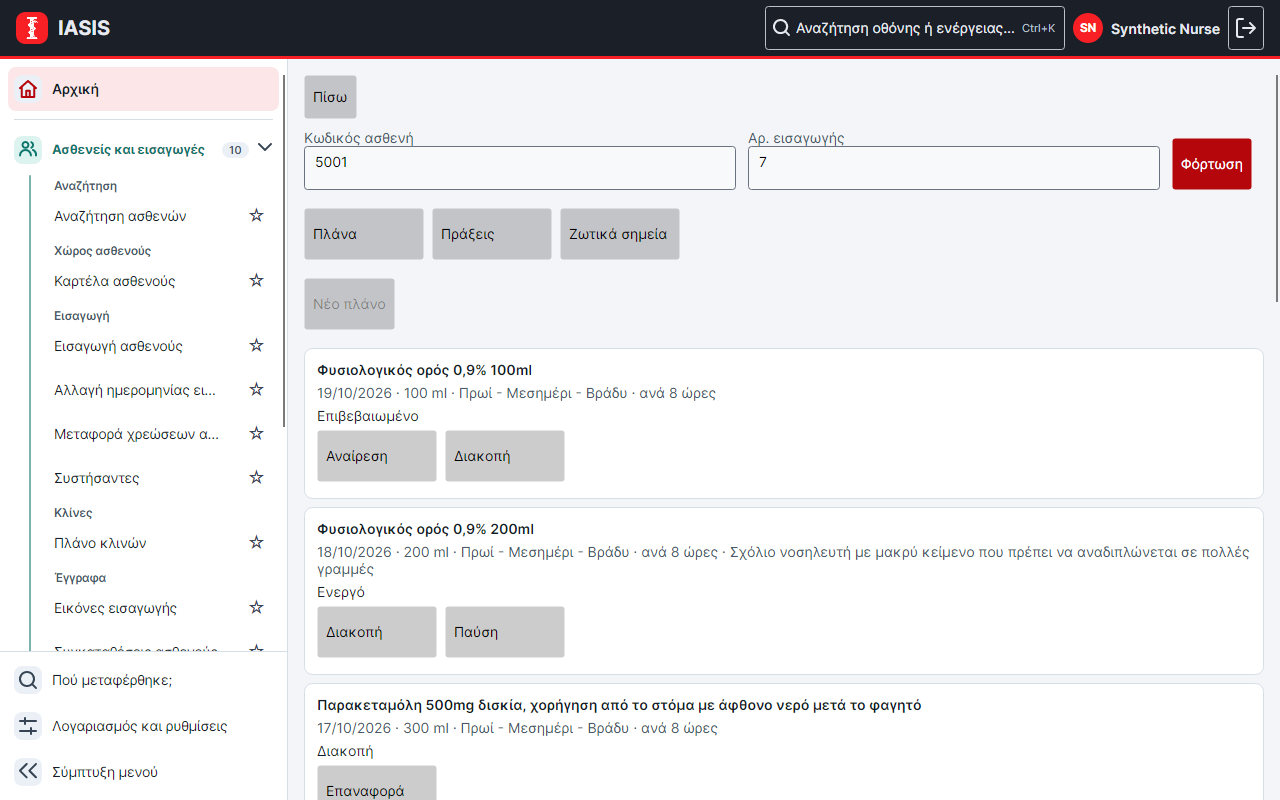Star the Μεταφορά χρεώσεων entry

(256, 434)
